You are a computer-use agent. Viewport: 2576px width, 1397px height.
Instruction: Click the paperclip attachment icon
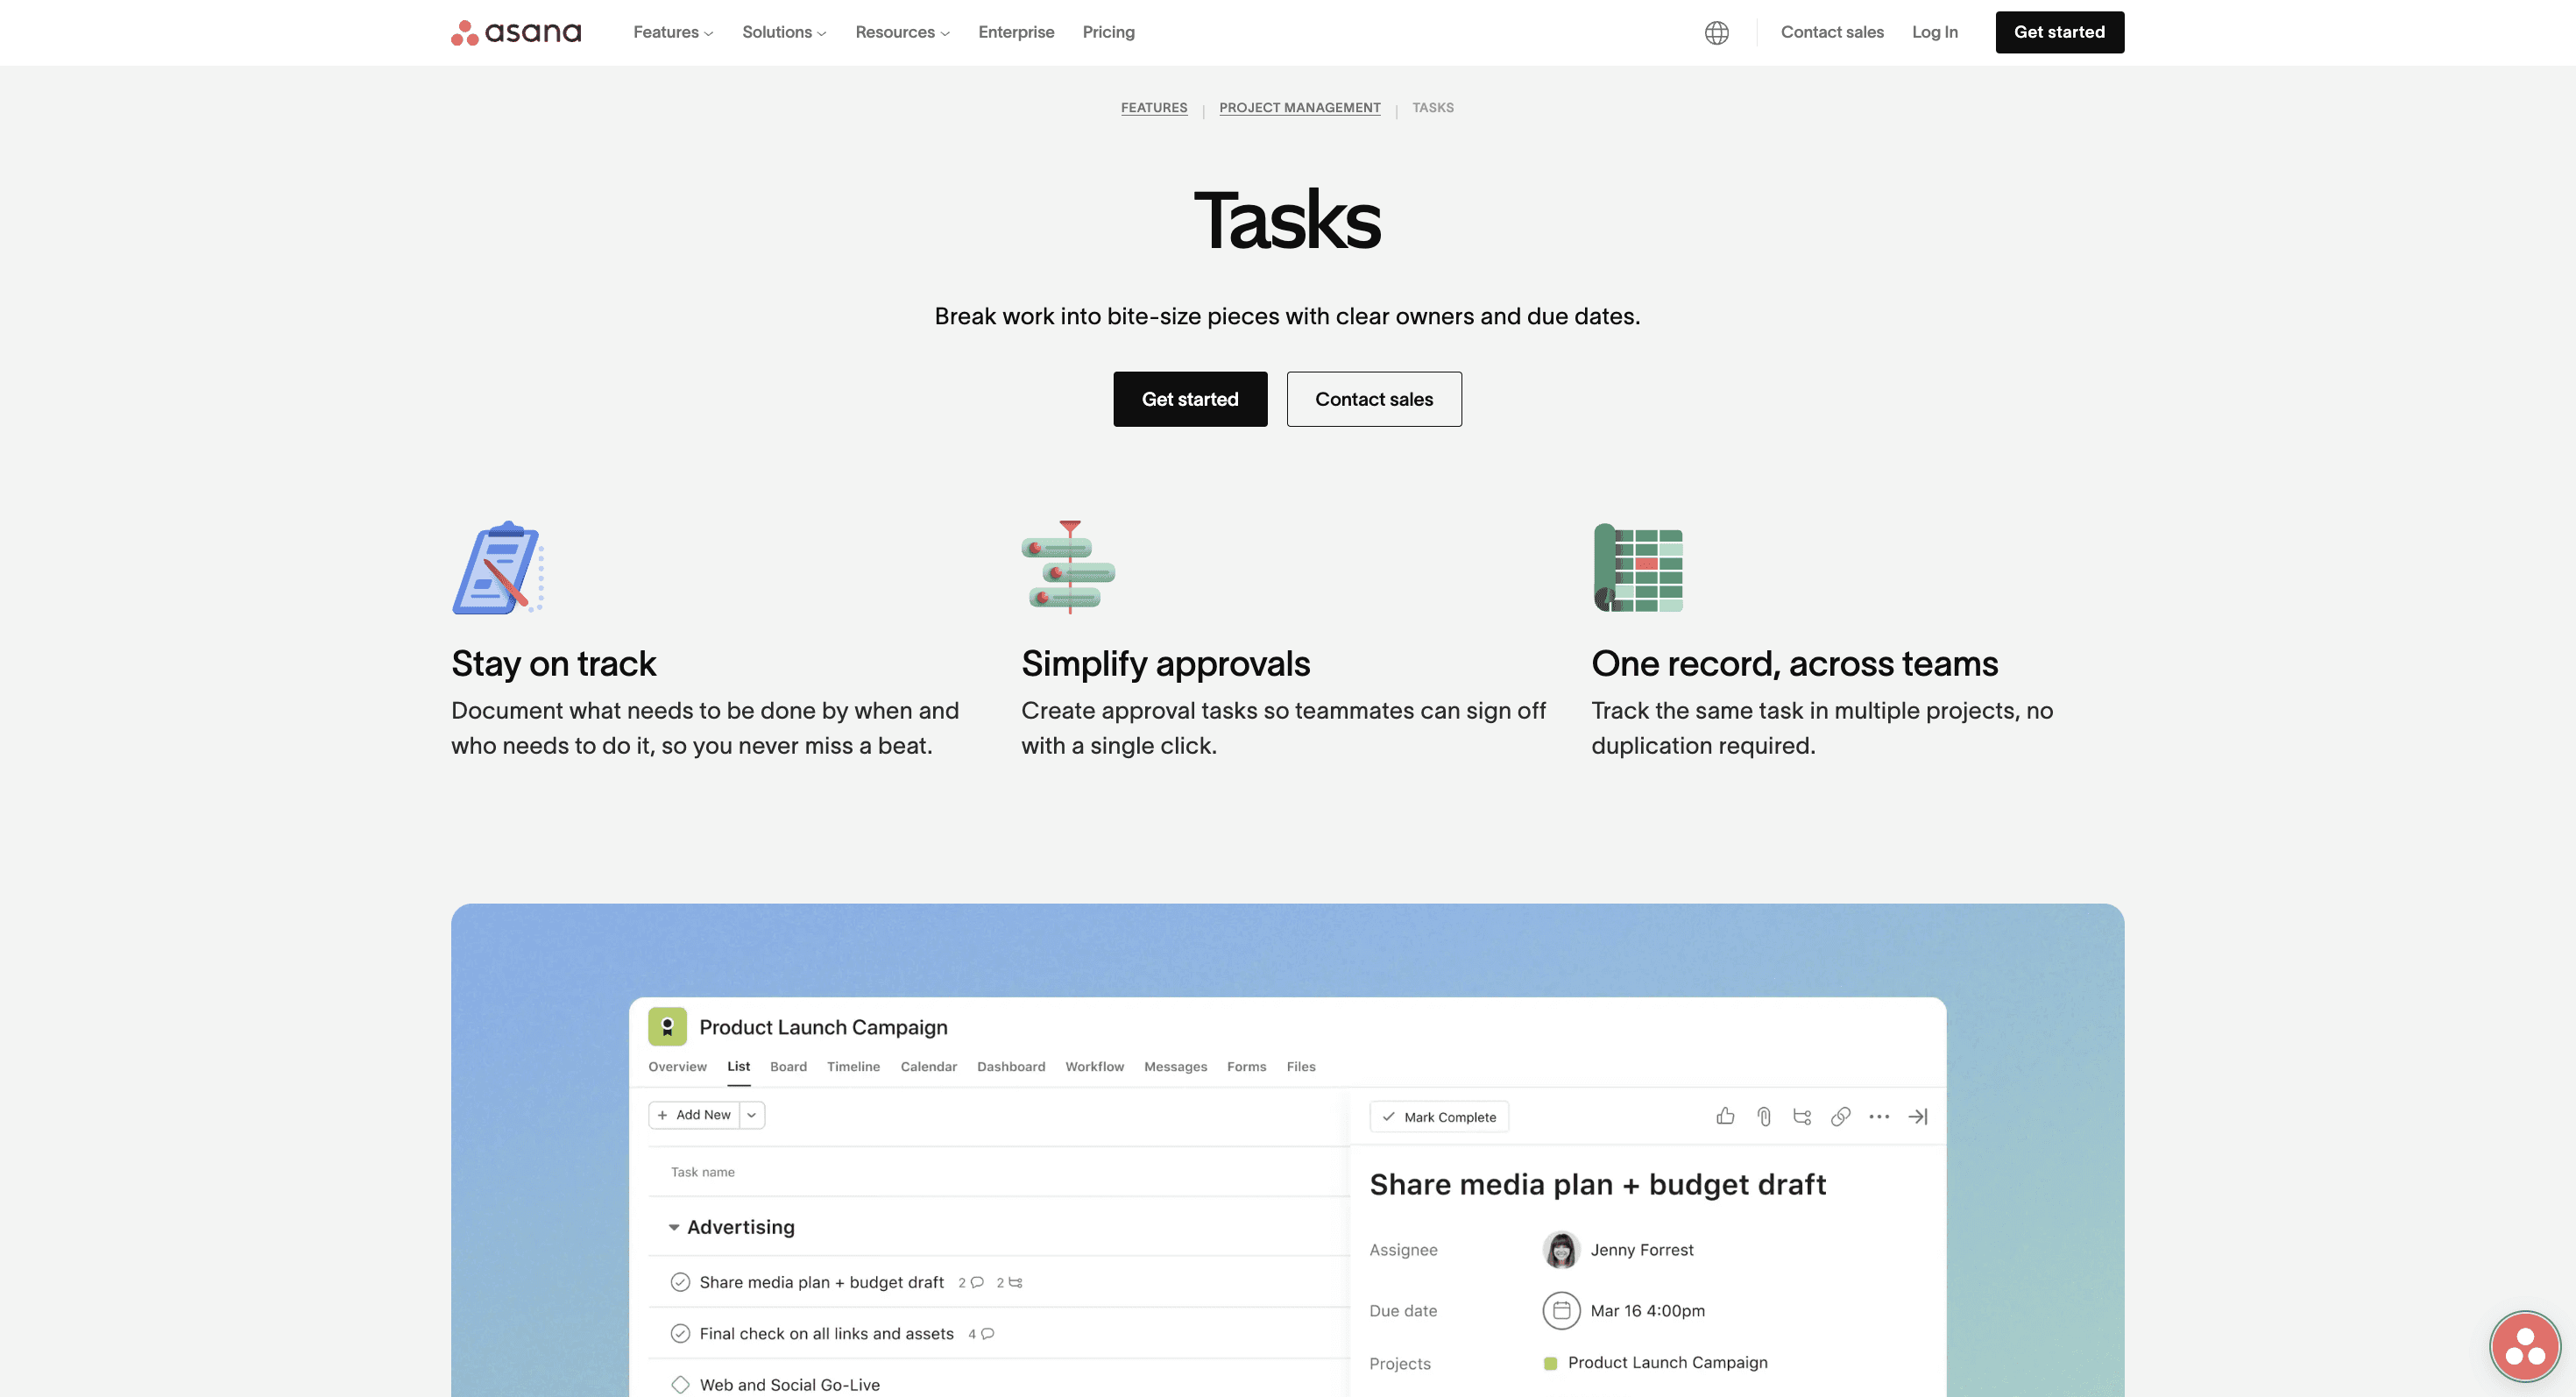(1764, 1116)
